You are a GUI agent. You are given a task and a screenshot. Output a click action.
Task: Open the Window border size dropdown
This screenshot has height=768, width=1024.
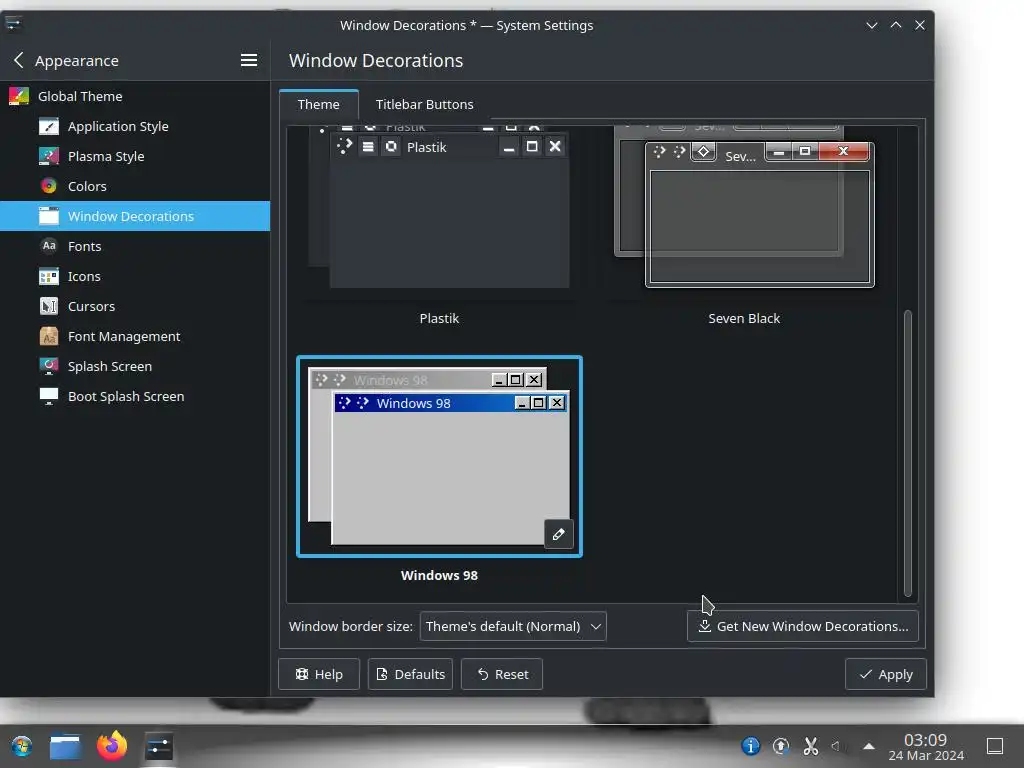513,626
